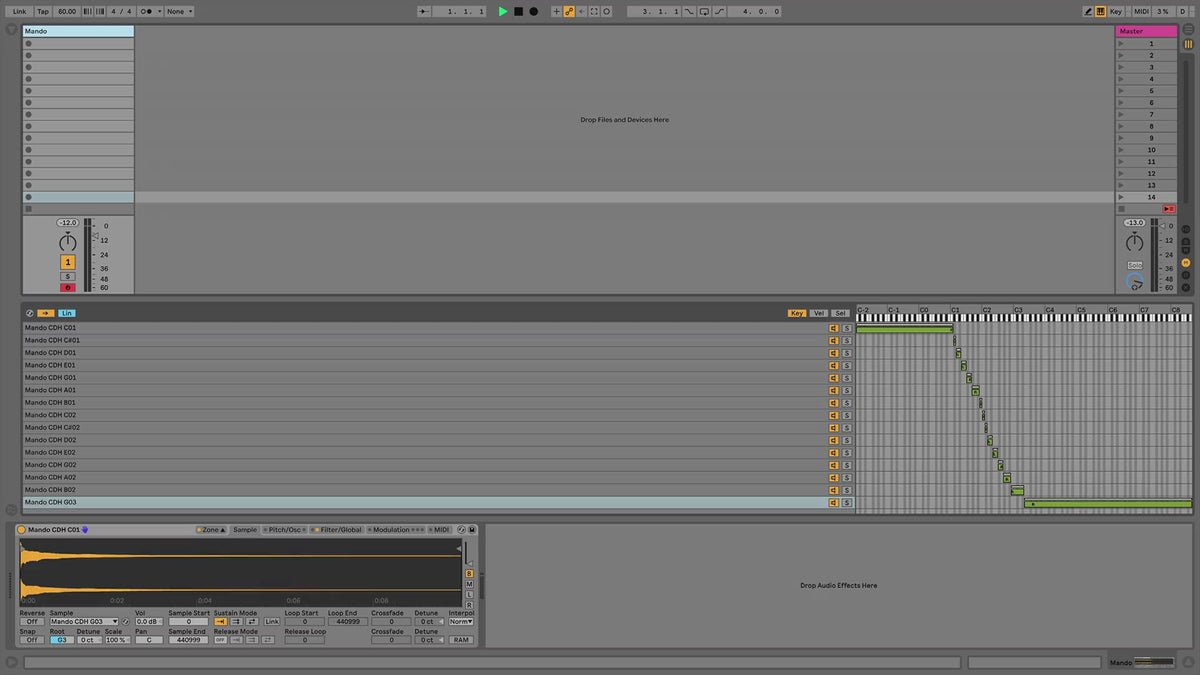The height and width of the screenshot is (675, 1200).
Task: Click the Vel zone editor button
Action: pyautogui.click(x=818, y=313)
